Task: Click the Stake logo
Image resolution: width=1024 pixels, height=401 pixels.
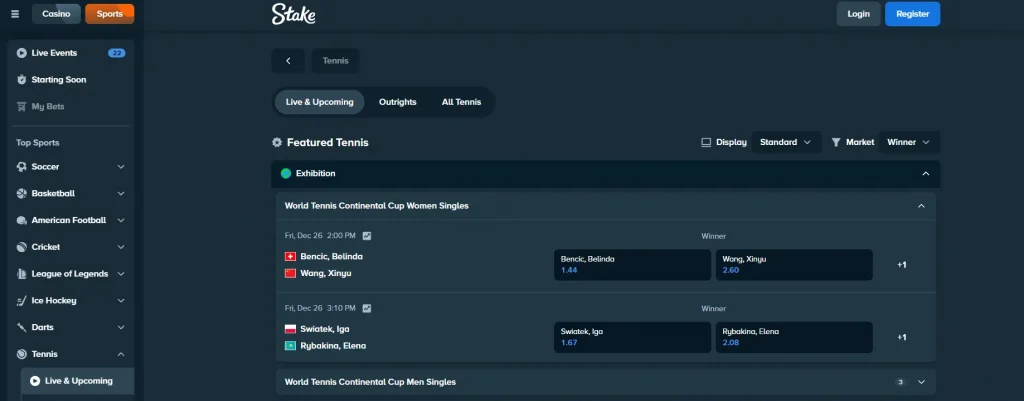Action: point(293,14)
